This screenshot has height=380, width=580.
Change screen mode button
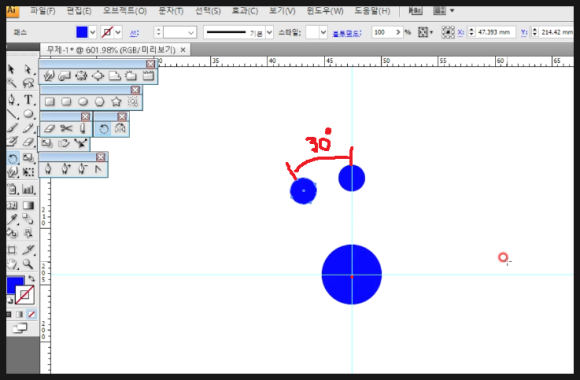20,328
